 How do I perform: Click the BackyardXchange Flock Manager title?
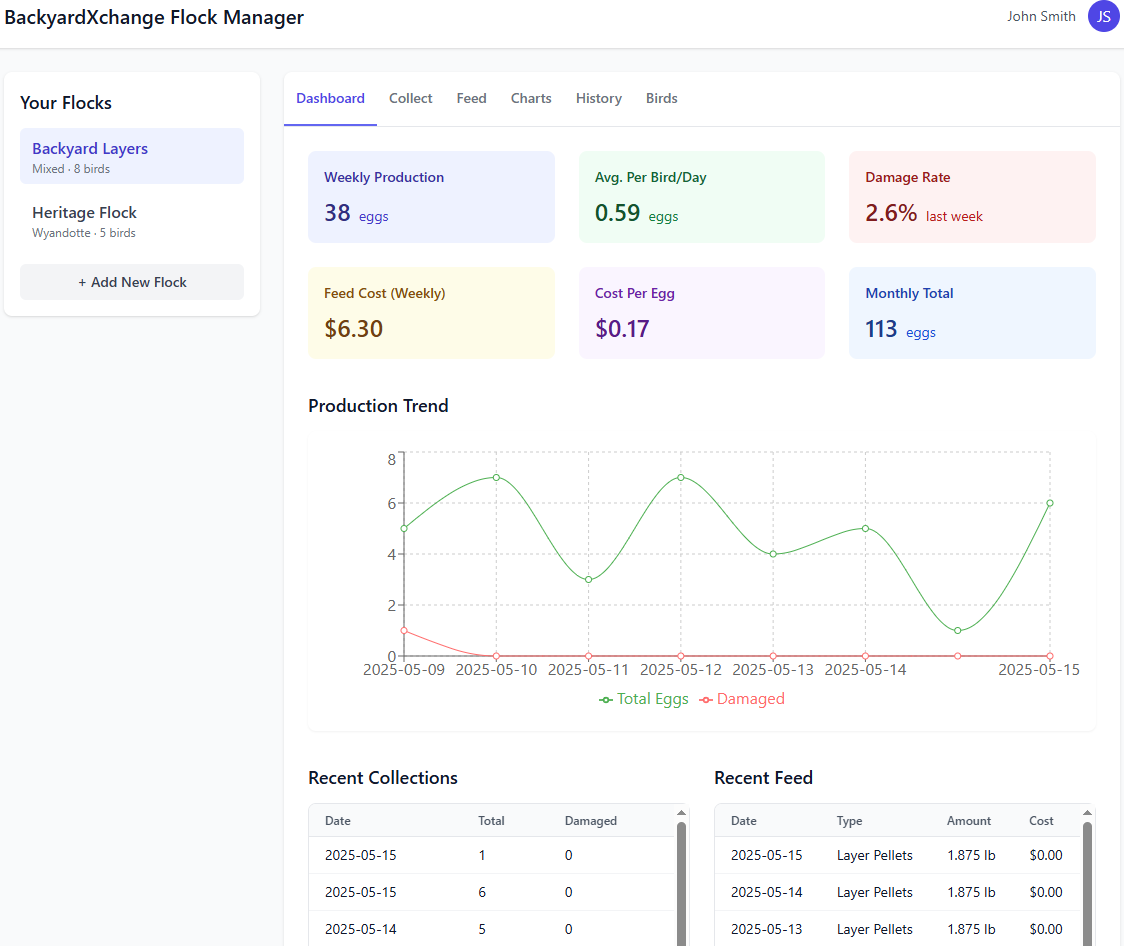coord(154,17)
